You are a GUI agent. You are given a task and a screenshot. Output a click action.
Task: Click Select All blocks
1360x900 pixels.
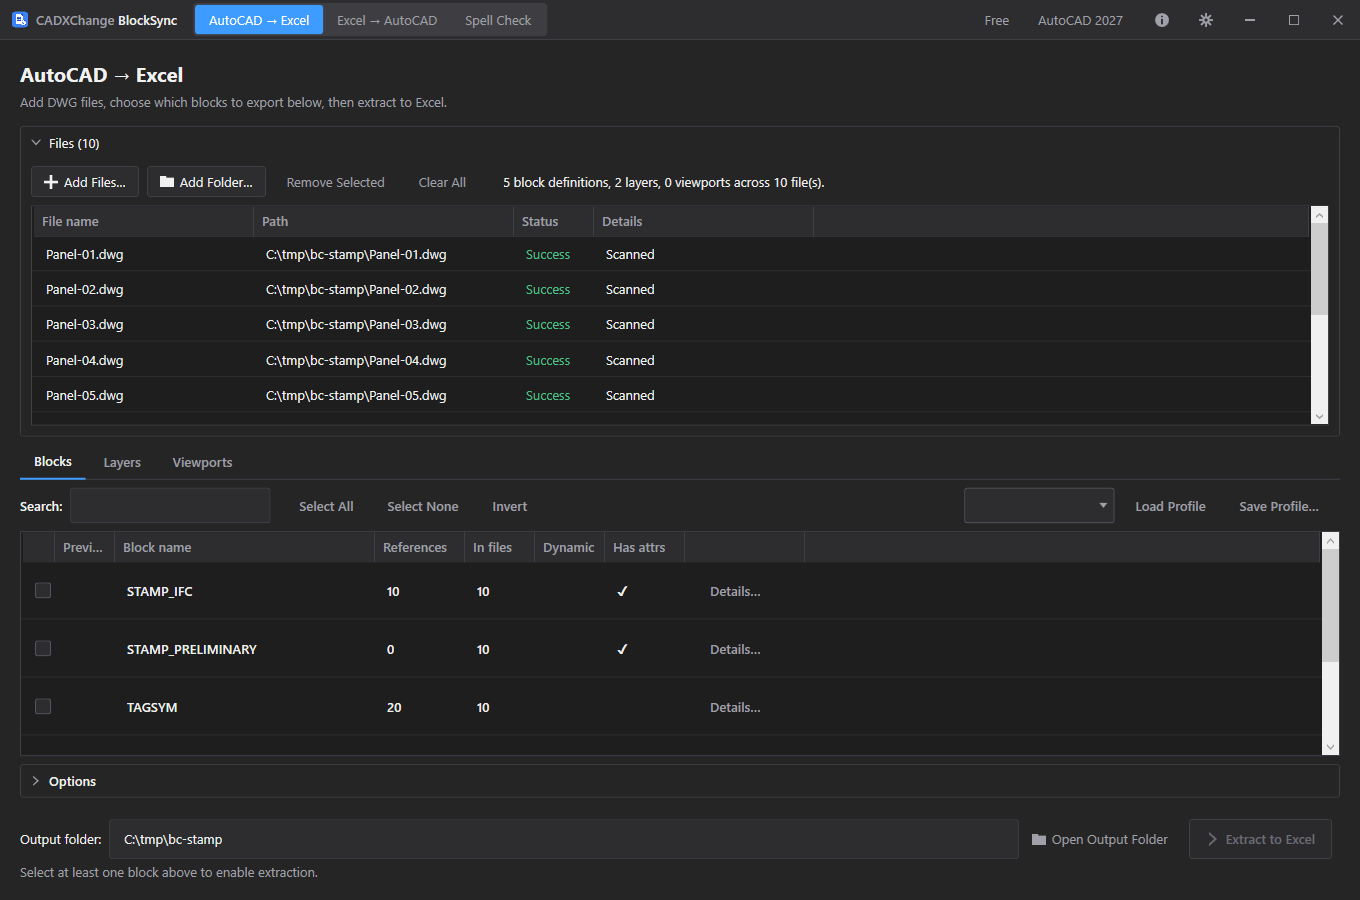pyautogui.click(x=326, y=506)
